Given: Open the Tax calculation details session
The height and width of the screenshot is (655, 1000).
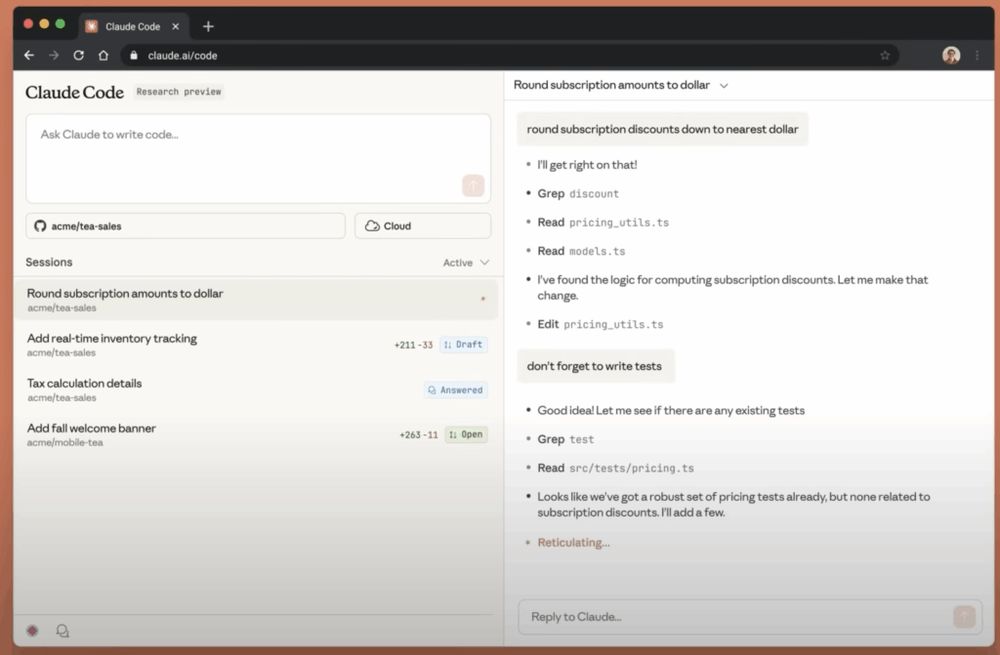Looking at the screenshot, I should [x=256, y=390].
